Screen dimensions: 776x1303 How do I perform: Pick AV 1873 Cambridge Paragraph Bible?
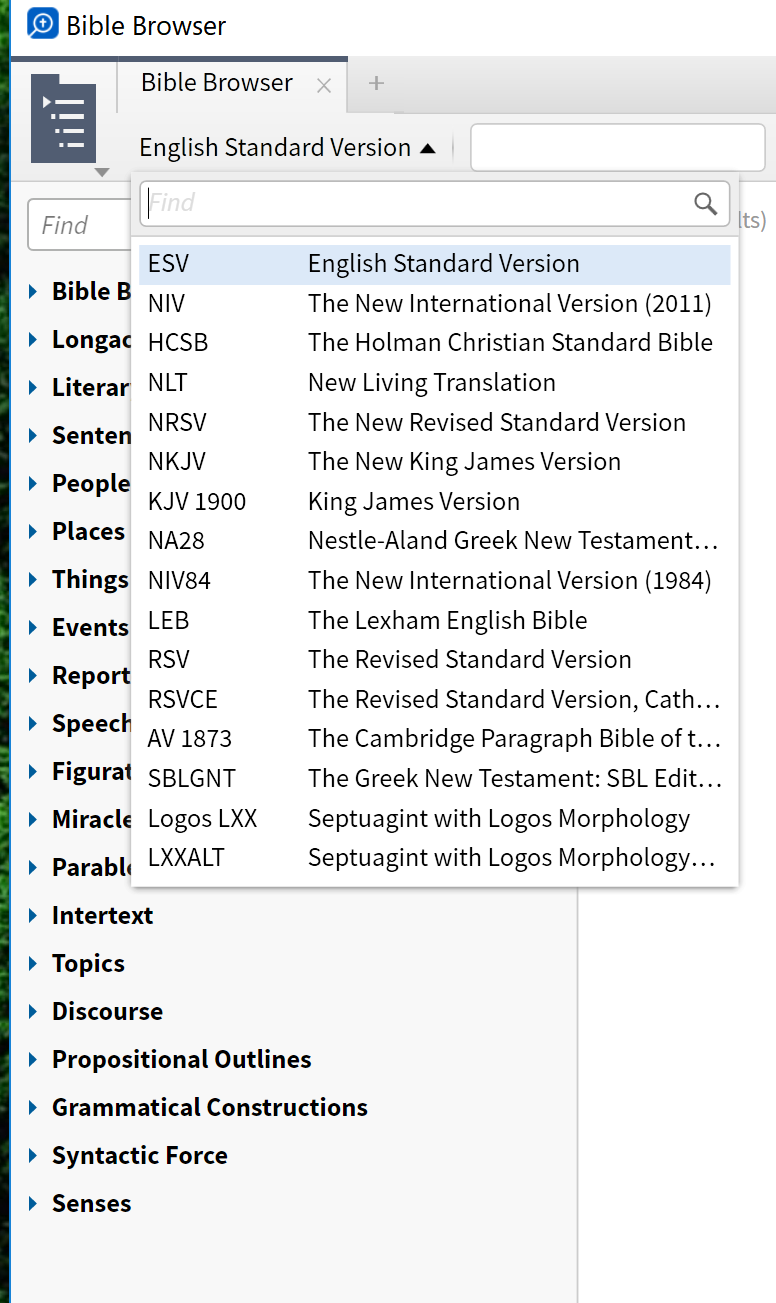(x=435, y=739)
